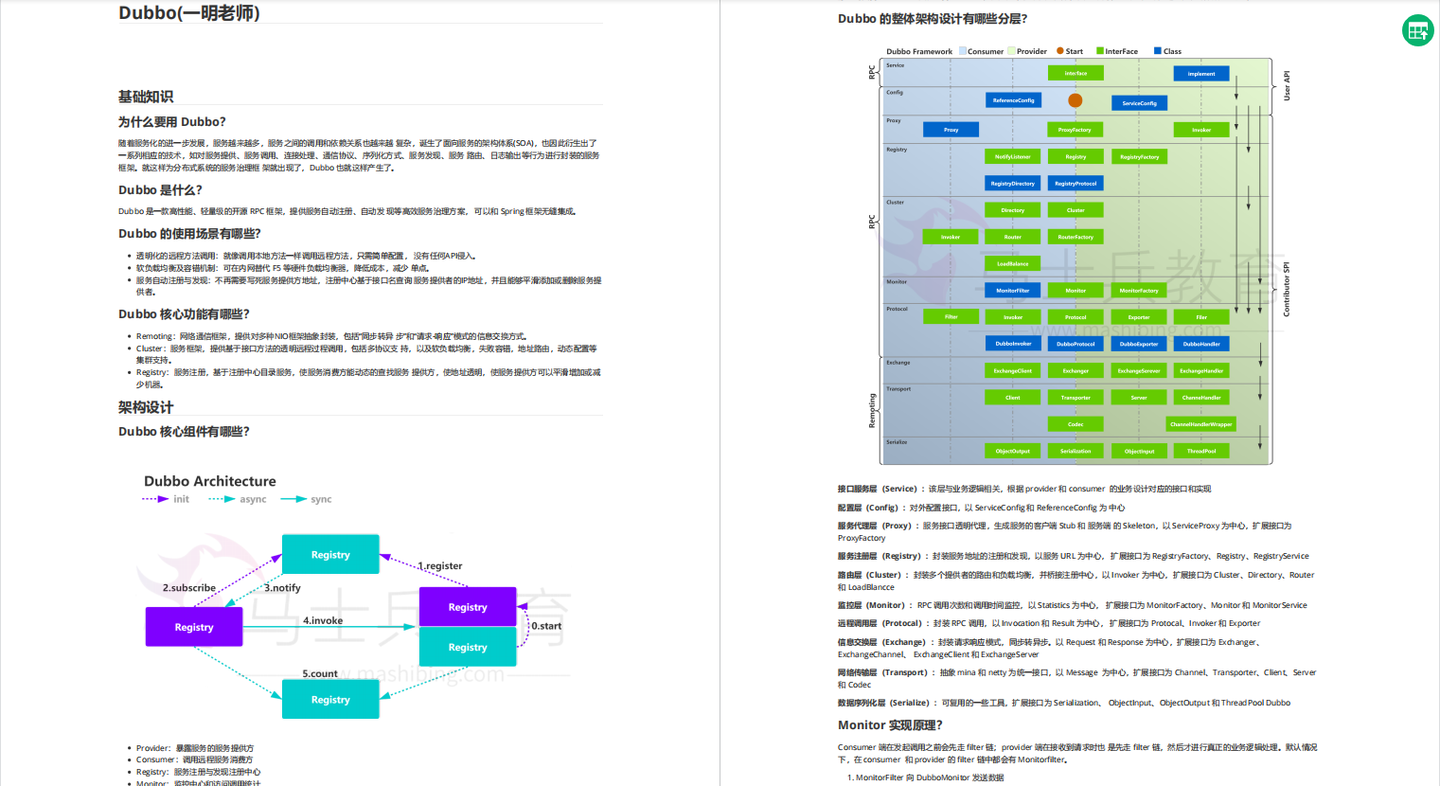Click the blue "Proxy" diagram box
Screen dimensions: 1440x786
951,129
